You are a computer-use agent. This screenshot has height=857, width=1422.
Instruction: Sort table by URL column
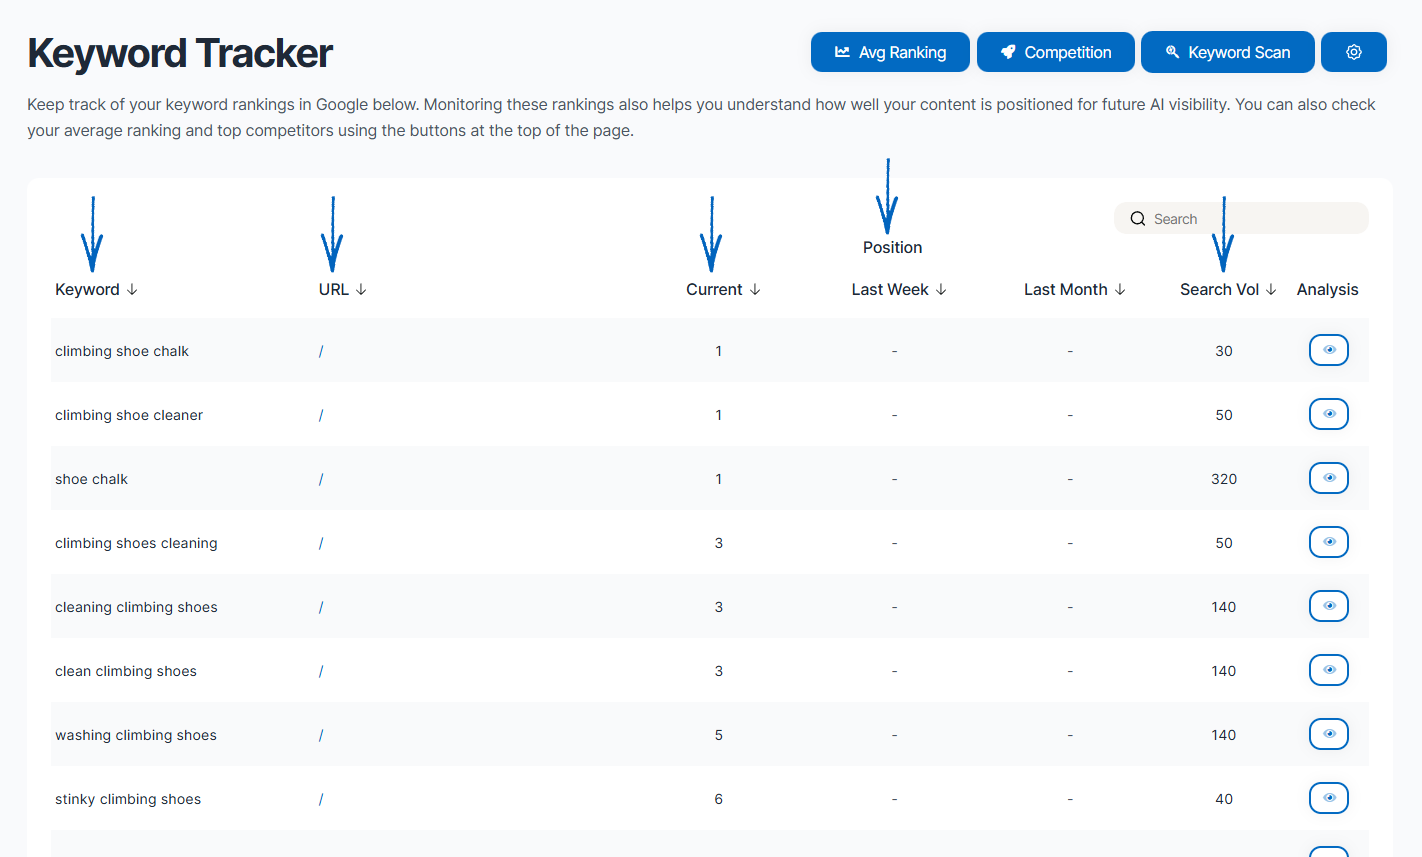coord(343,289)
